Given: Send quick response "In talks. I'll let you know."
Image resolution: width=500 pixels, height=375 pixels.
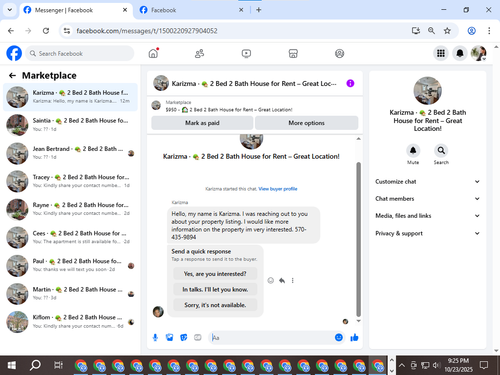Looking at the screenshot, I should coord(215,289).
